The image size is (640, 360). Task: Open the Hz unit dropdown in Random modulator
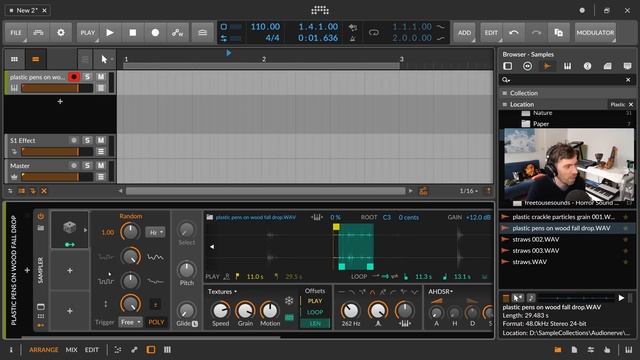[155, 232]
